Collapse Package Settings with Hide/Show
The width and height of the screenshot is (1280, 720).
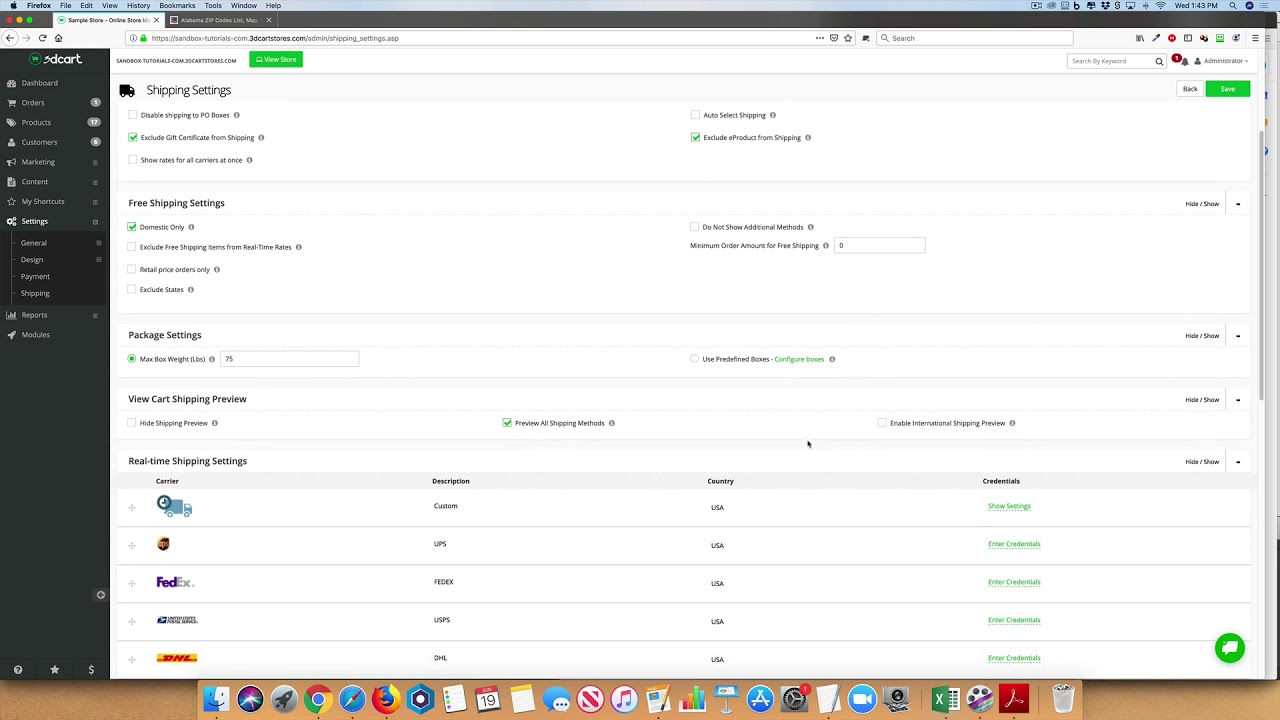coord(1202,336)
